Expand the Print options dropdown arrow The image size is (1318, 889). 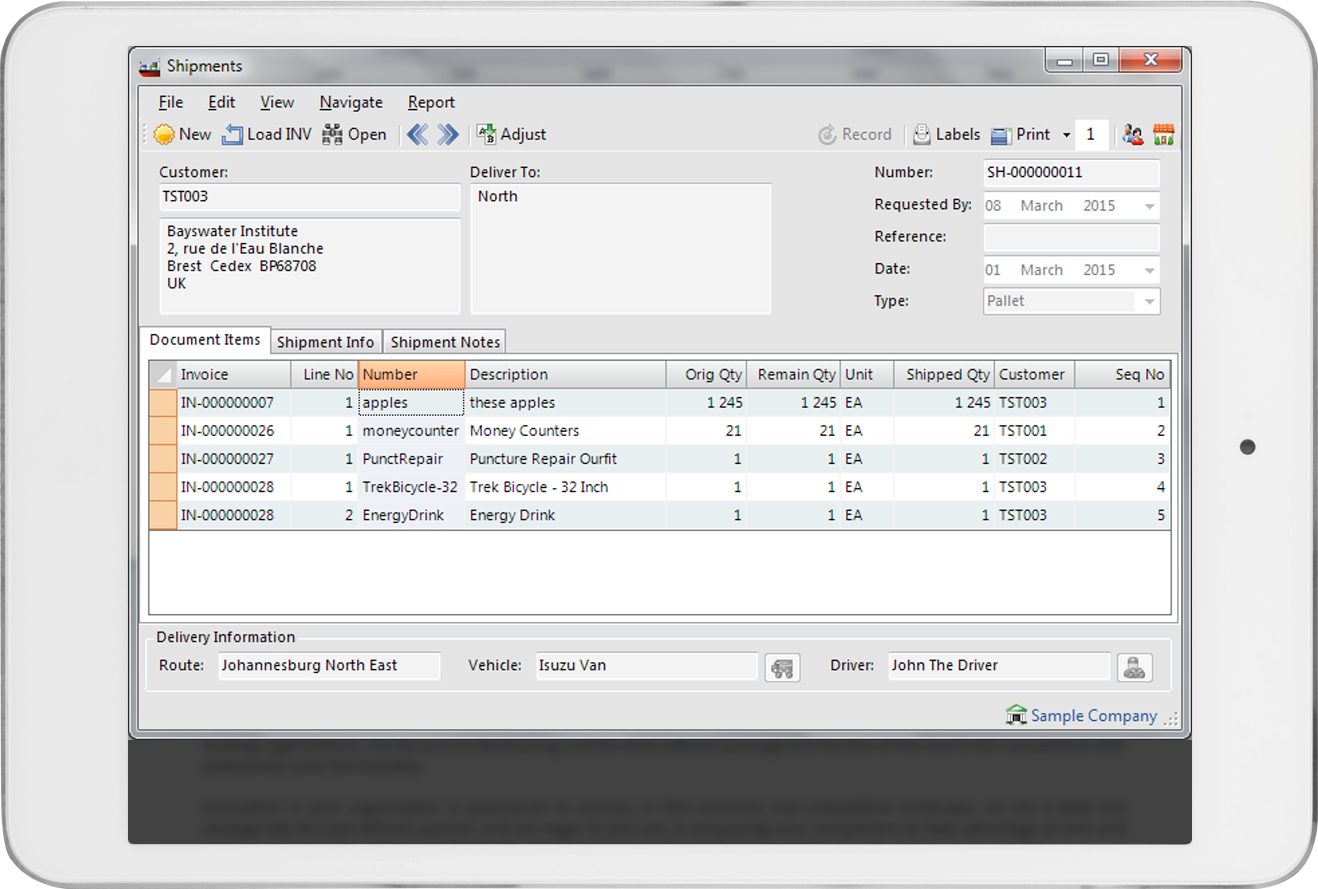(x=1066, y=135)
